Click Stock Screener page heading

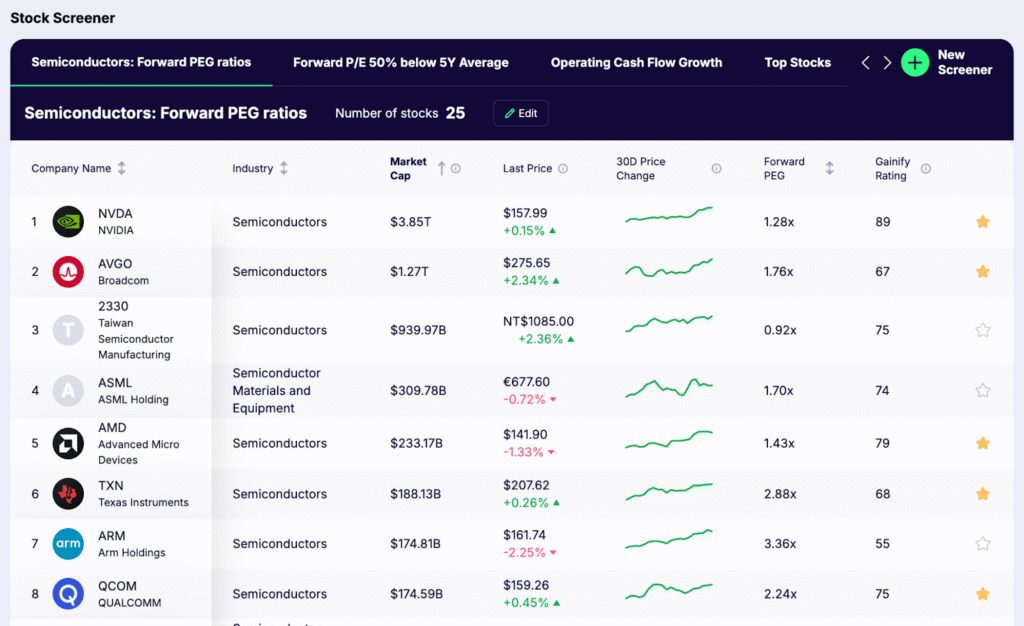[63, 18]
